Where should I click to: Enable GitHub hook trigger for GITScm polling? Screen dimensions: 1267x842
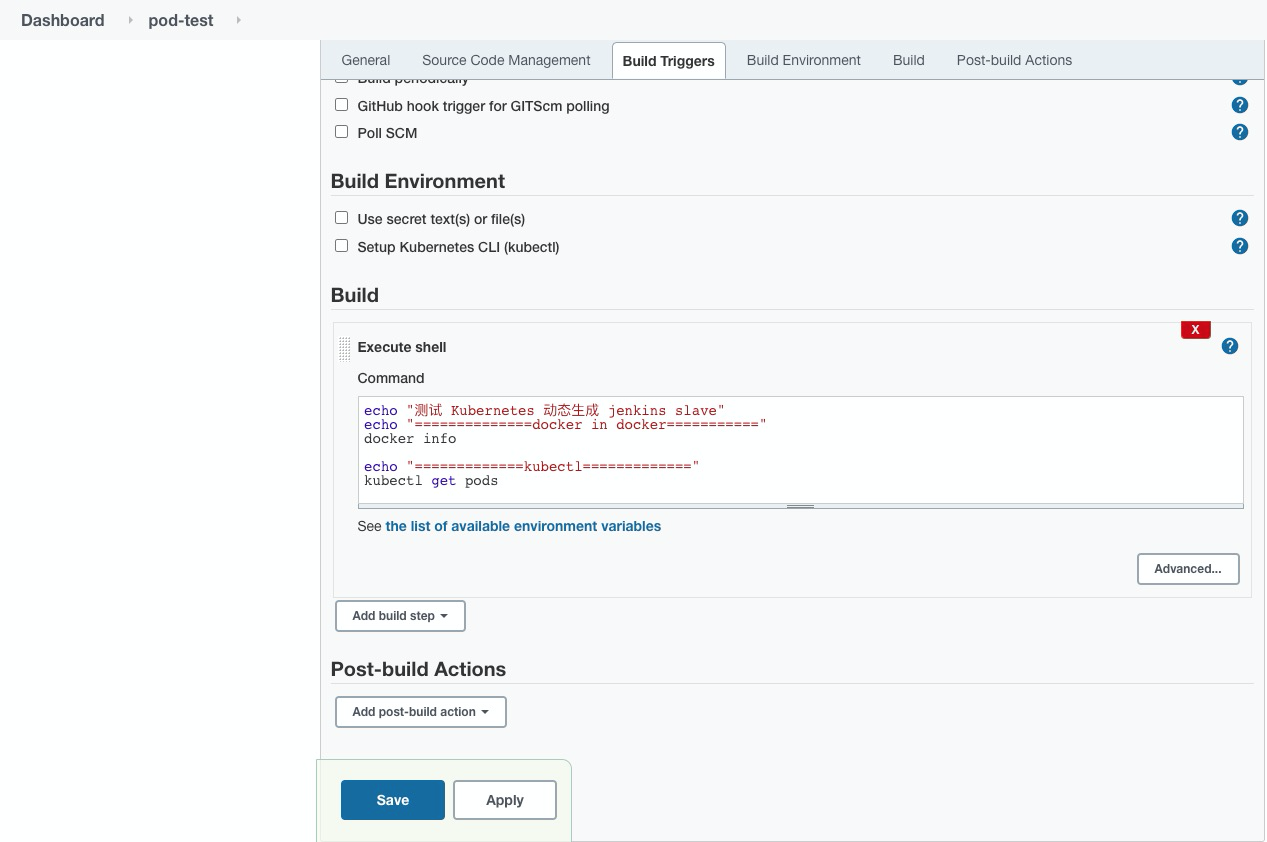point(342,105)
